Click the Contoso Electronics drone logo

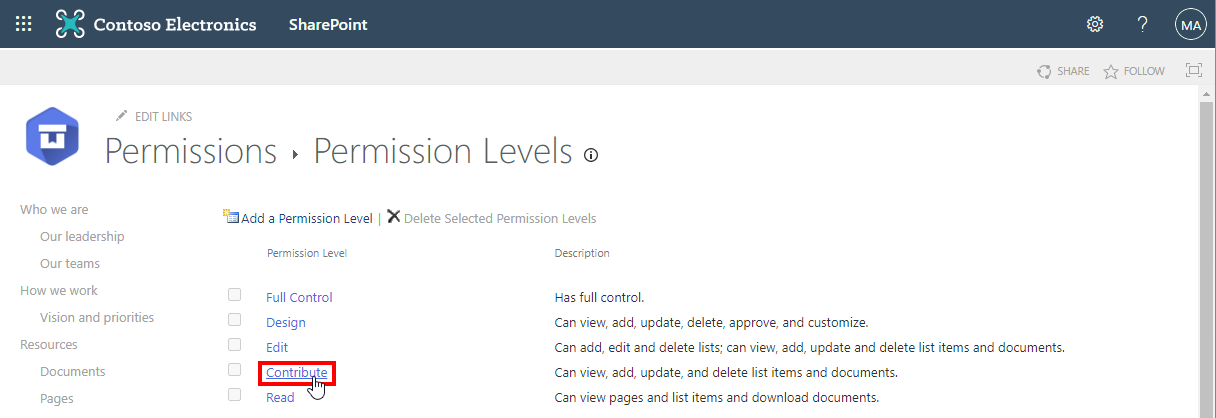pos(70,24)
